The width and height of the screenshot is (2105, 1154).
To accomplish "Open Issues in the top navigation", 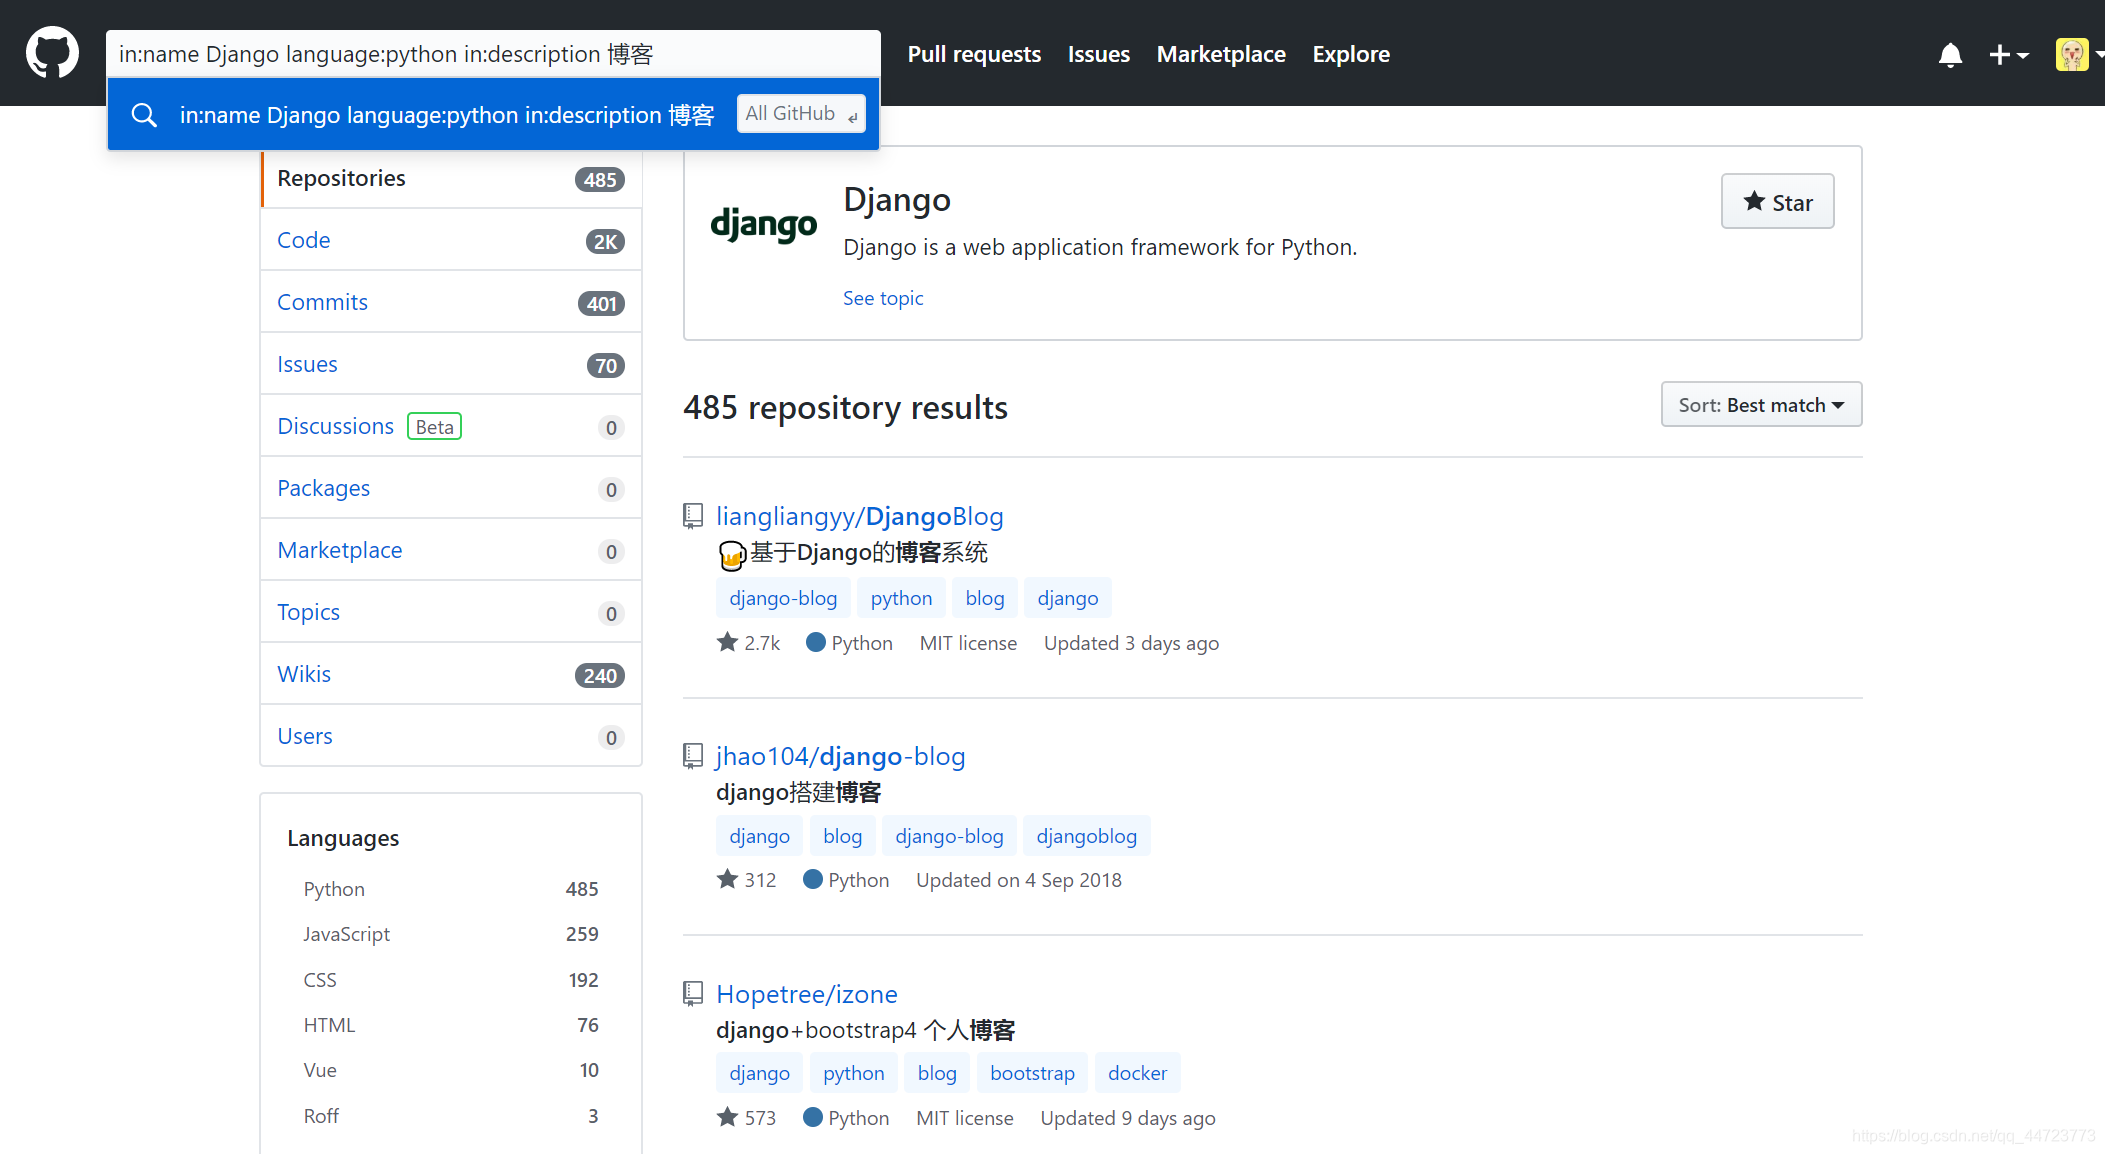I will click(1098, 54).
